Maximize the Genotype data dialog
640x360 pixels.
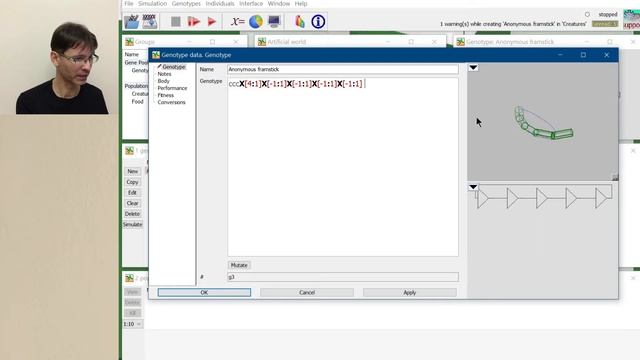click(583, 55)
